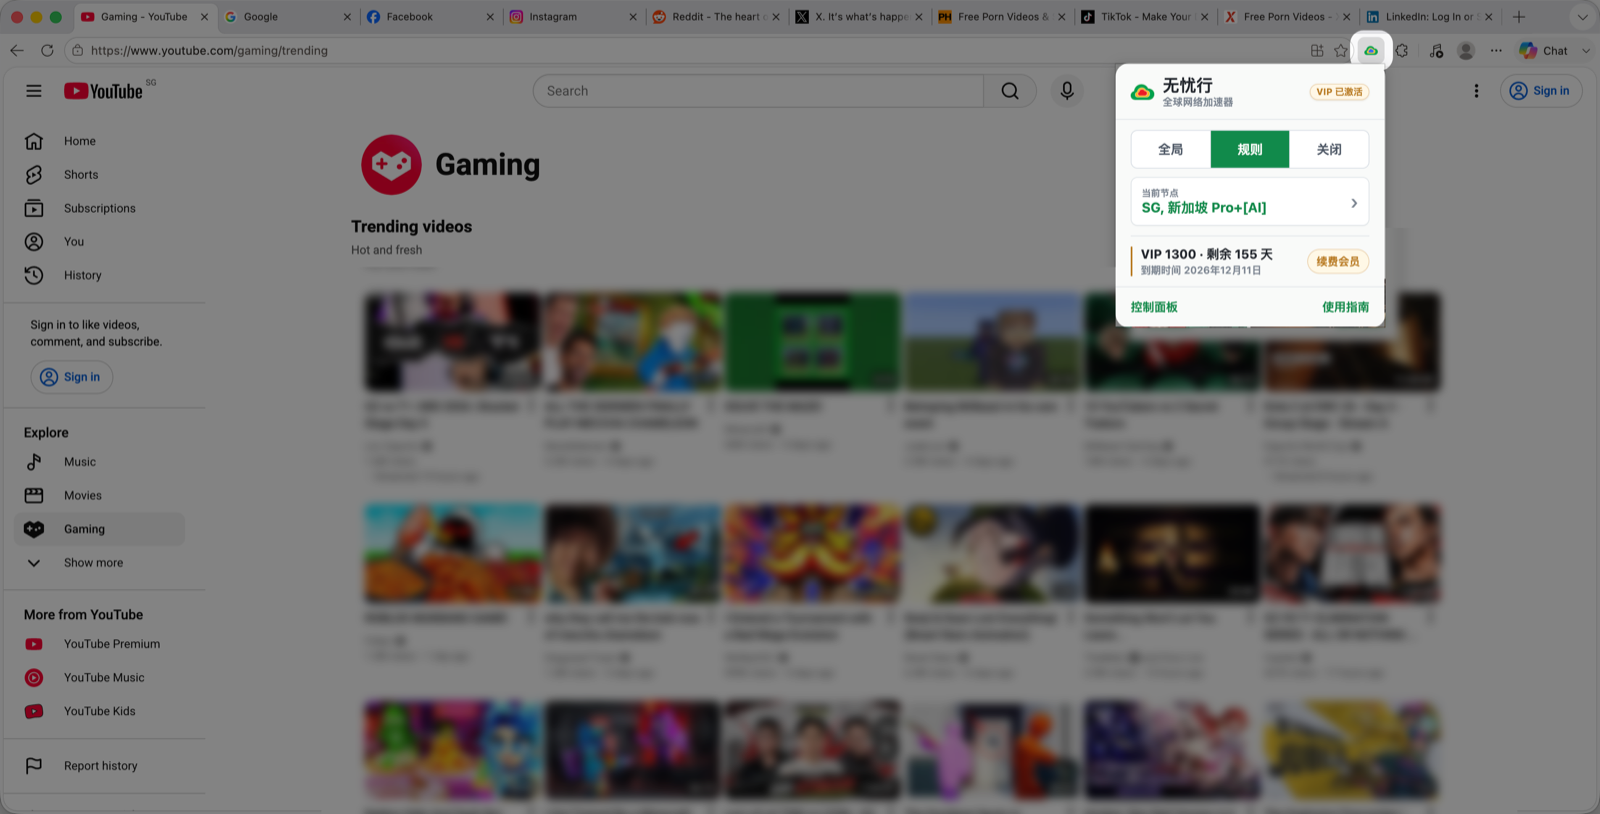Open the browser extensions puzzle icon
Screen dimensions: 1600x814
tap(1402, 51)
